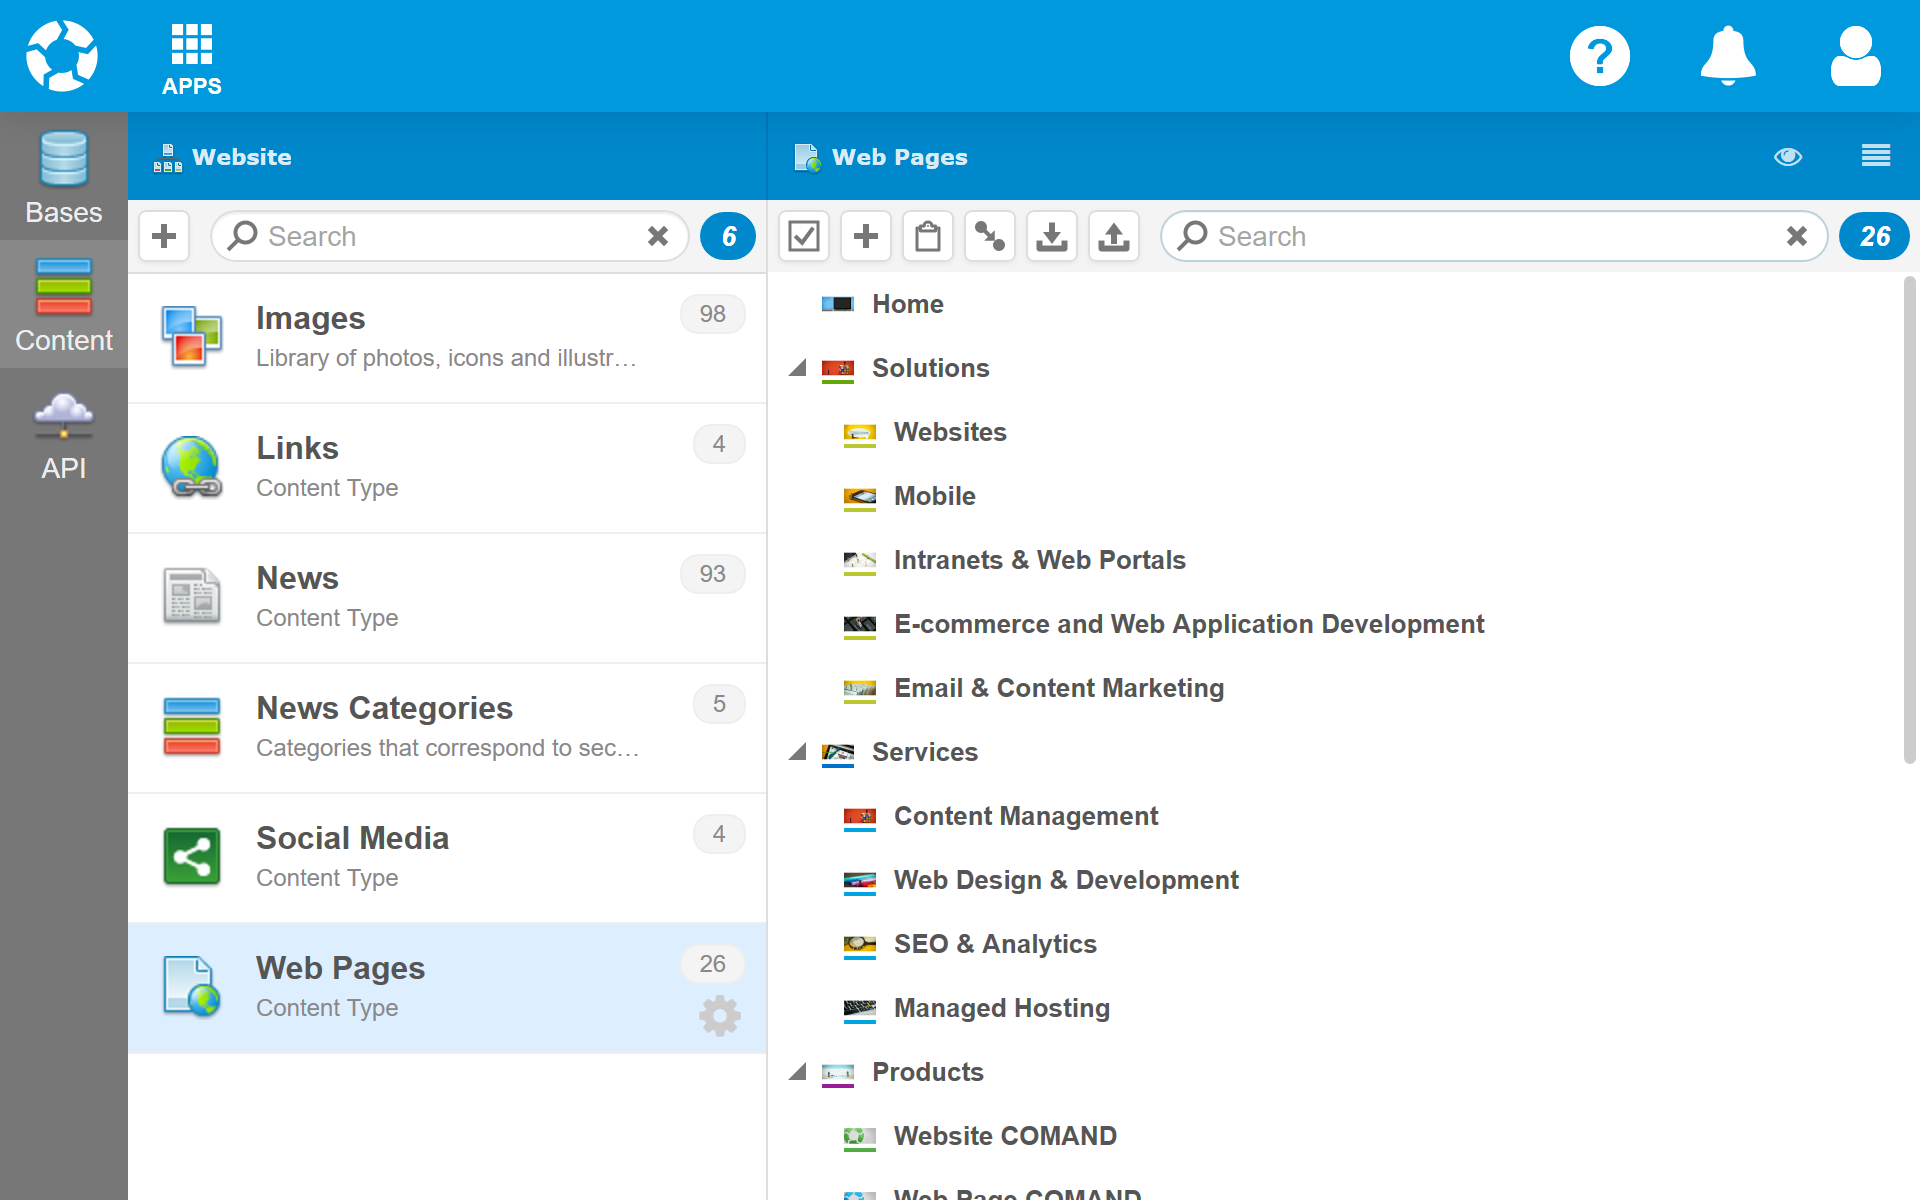This screenshot has height=1200, width=1920.
Task: Open the help question mark icon
Action: pyautogui.click(x=1600, y=56)
